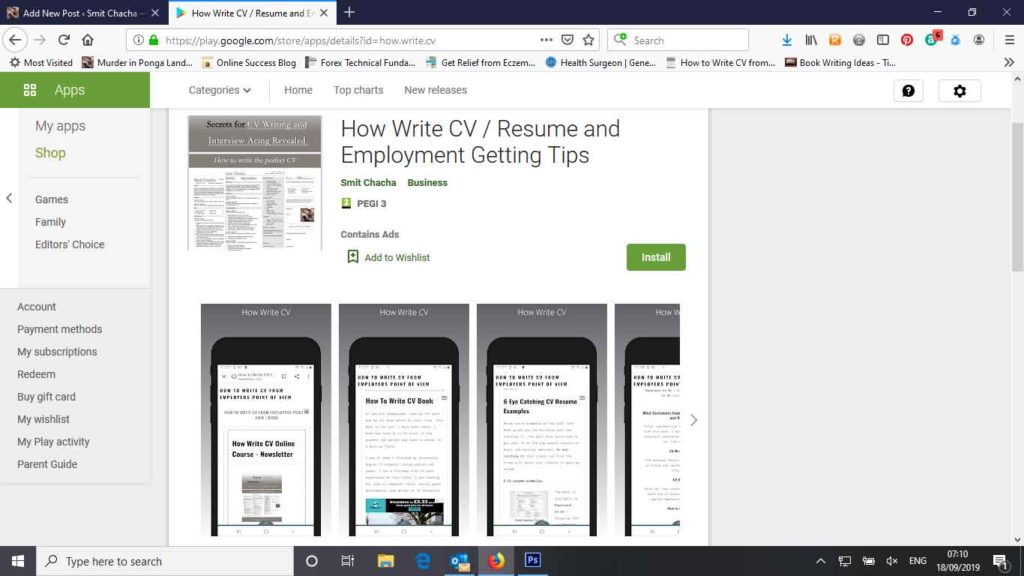
Task: Open the Firefox account avatar icon
Action: point(978,40)
